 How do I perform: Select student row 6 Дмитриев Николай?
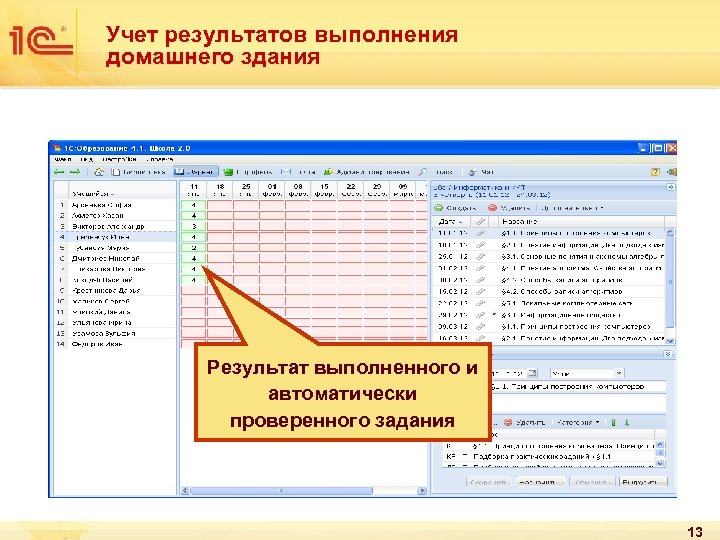click(x=115, y=259)
